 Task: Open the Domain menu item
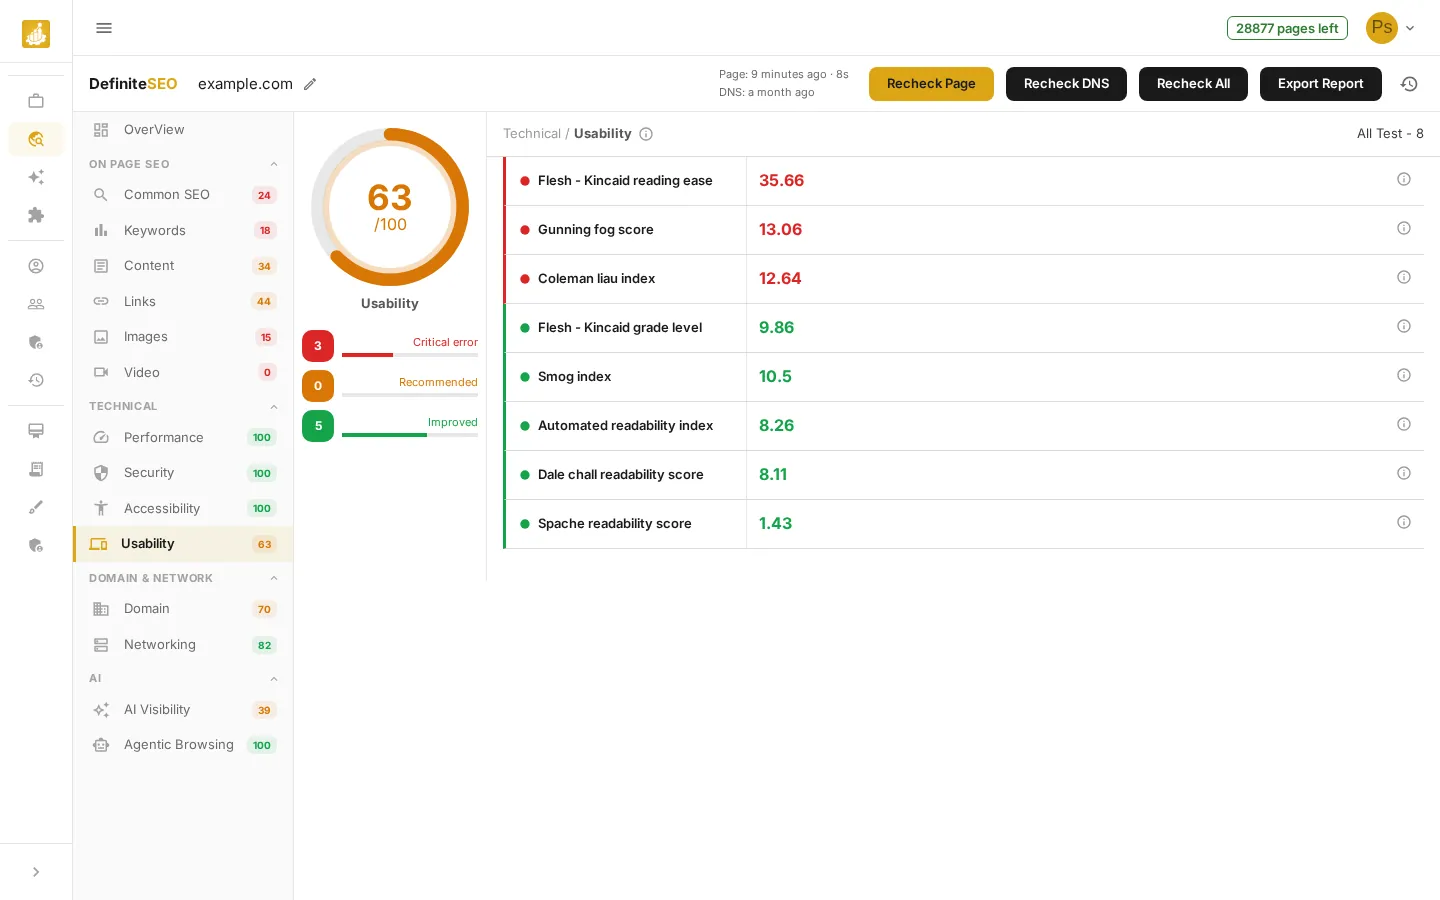click(183, 609)
